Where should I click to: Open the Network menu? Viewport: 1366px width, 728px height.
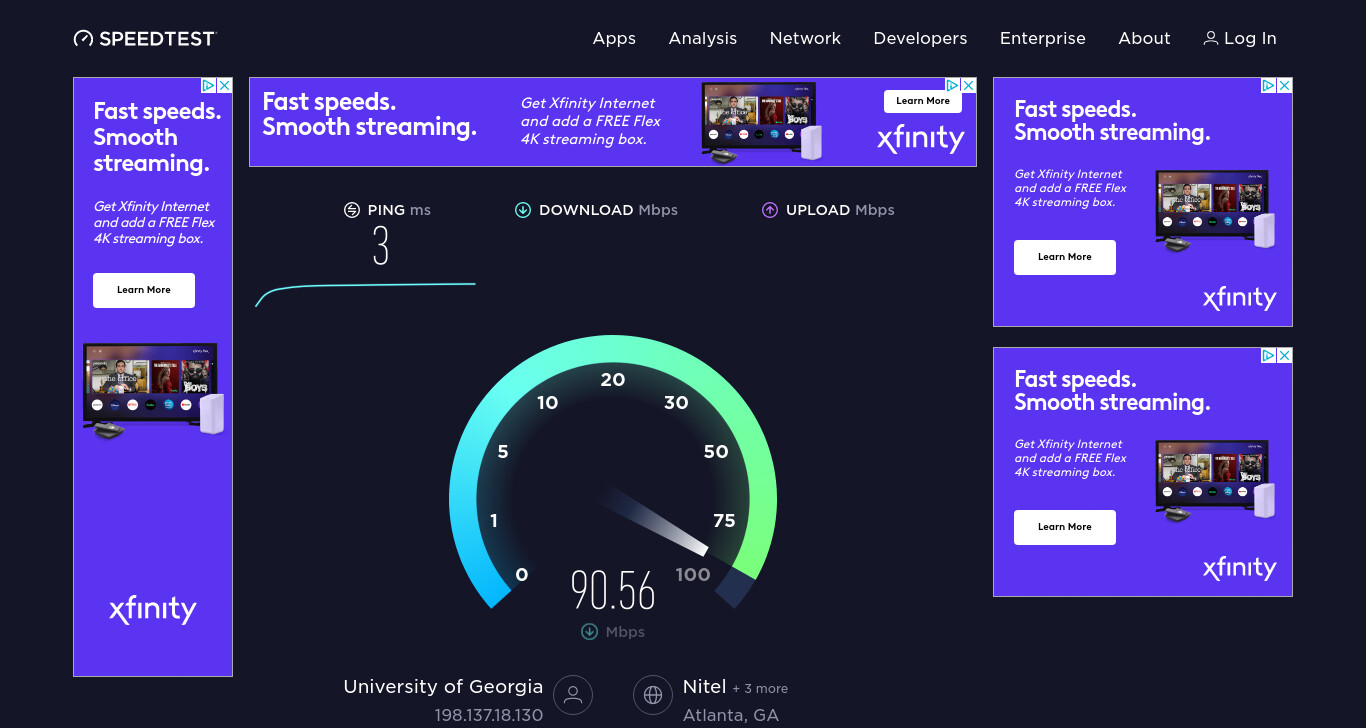805,38
